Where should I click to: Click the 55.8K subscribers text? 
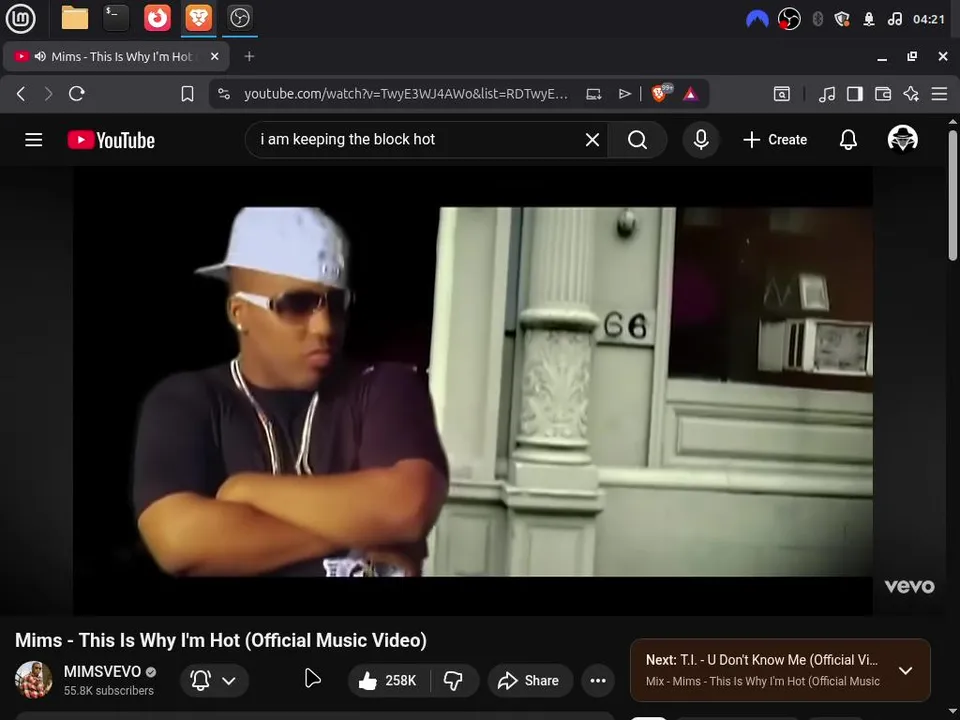tap(108, 691)
